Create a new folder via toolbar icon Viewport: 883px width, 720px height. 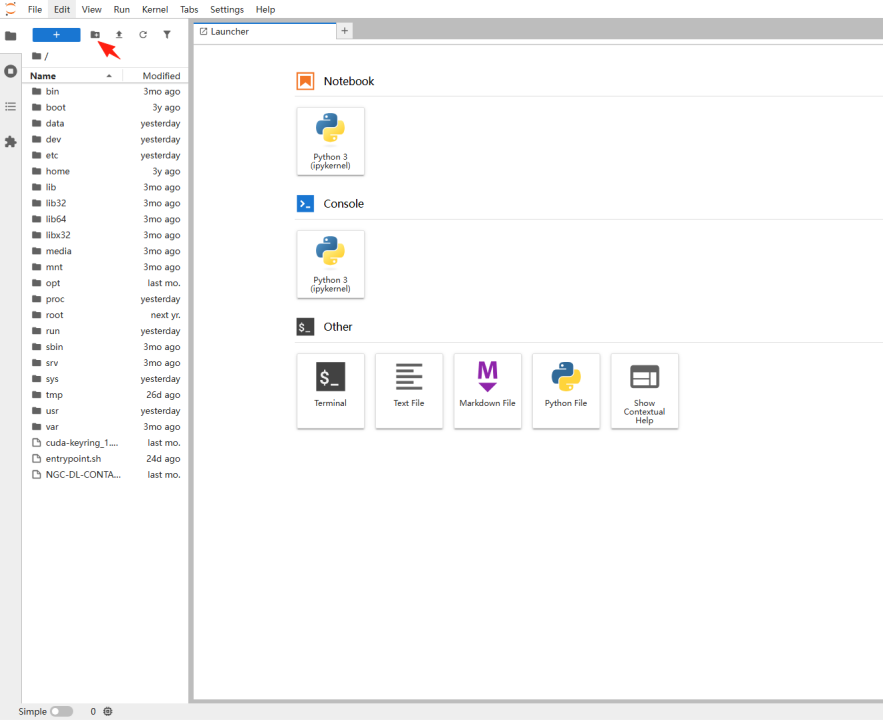click(95, 35)
